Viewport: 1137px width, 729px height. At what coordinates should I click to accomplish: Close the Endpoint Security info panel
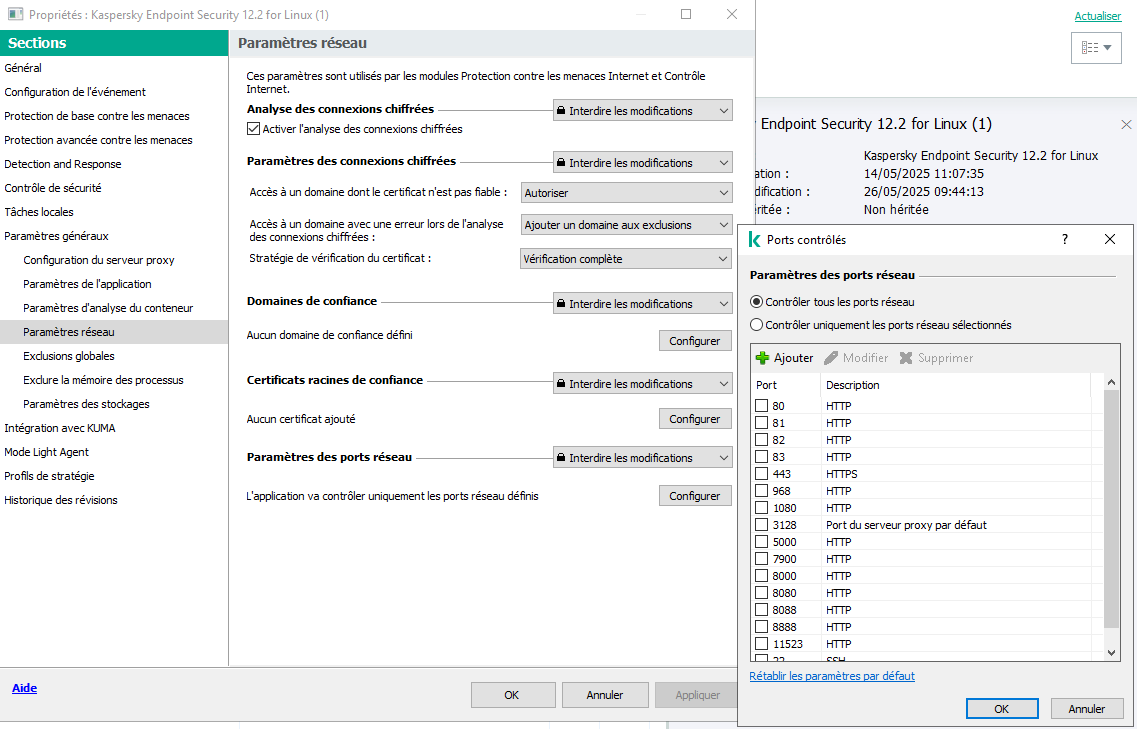pos(1125,125)
